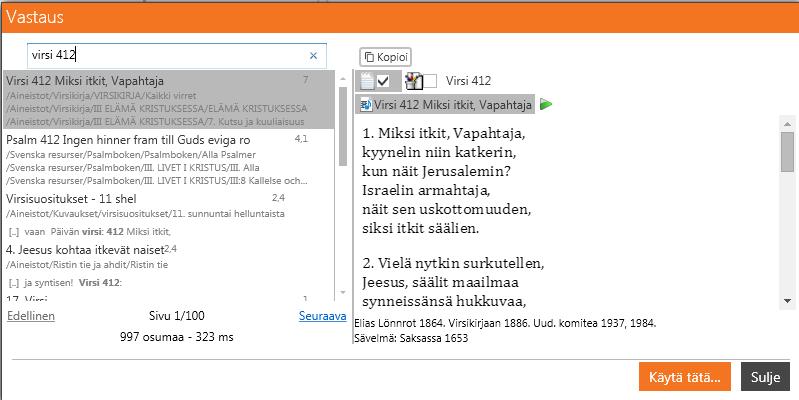Click the document icon before Virsi 412 title

click(366, 105)
